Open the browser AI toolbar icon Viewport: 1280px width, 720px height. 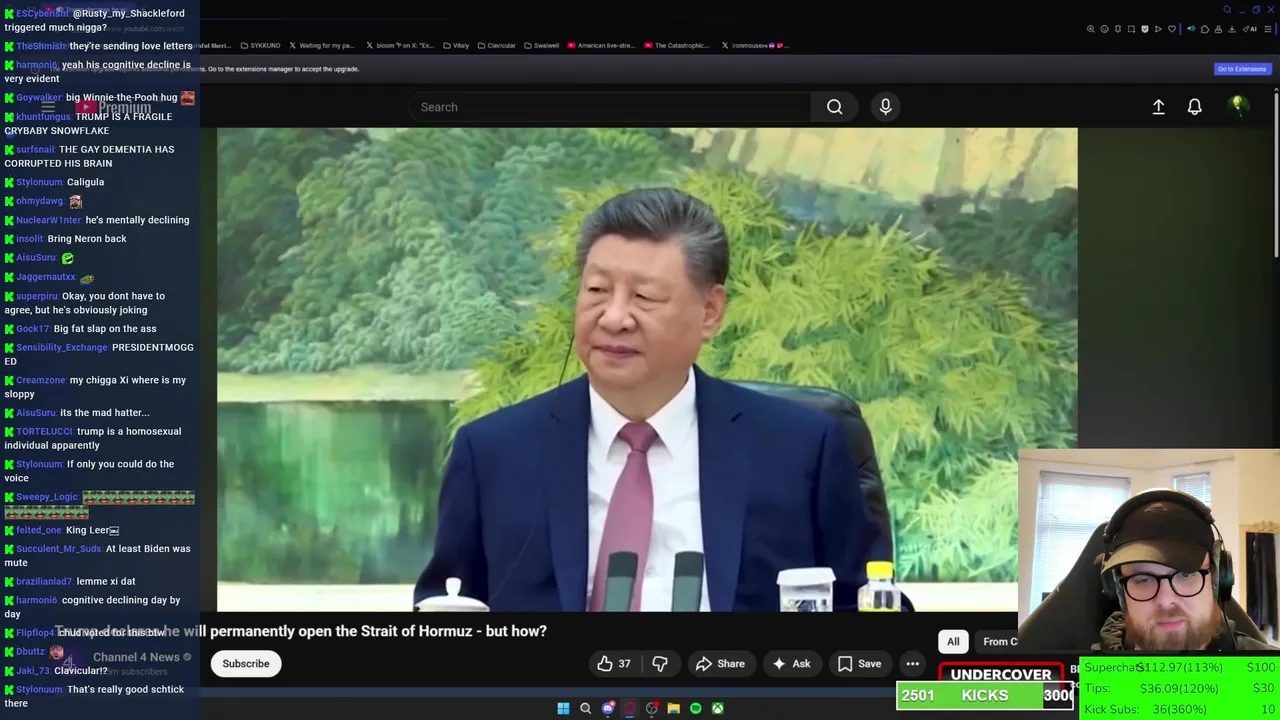click(x=1250, y=29)
